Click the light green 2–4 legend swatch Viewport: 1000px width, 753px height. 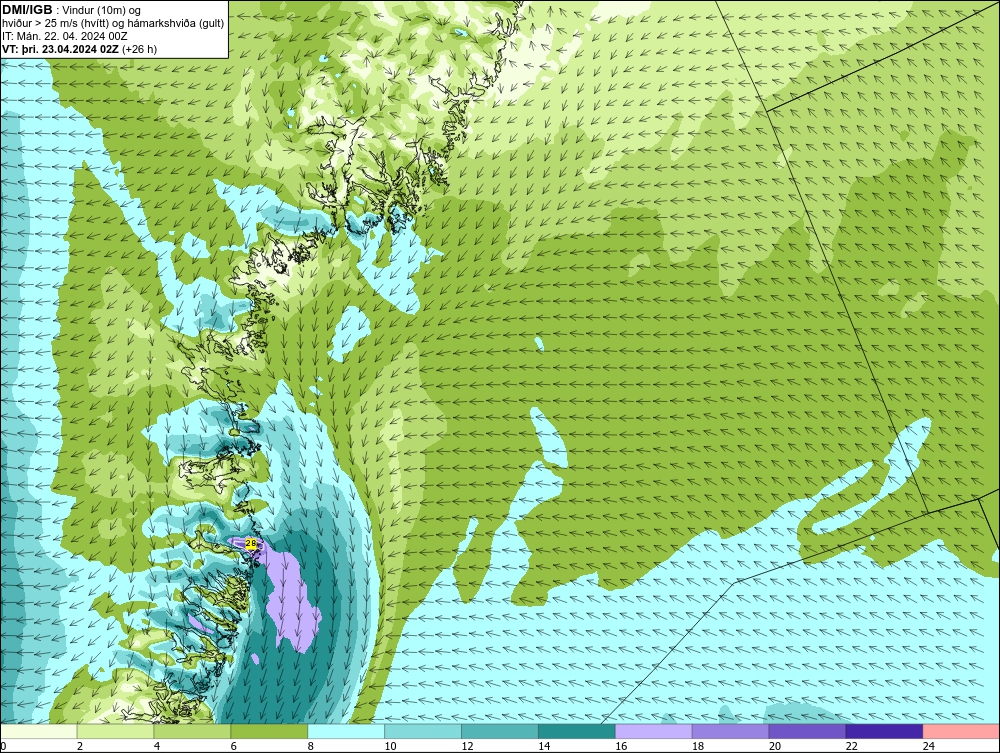[x=115, y=731]
